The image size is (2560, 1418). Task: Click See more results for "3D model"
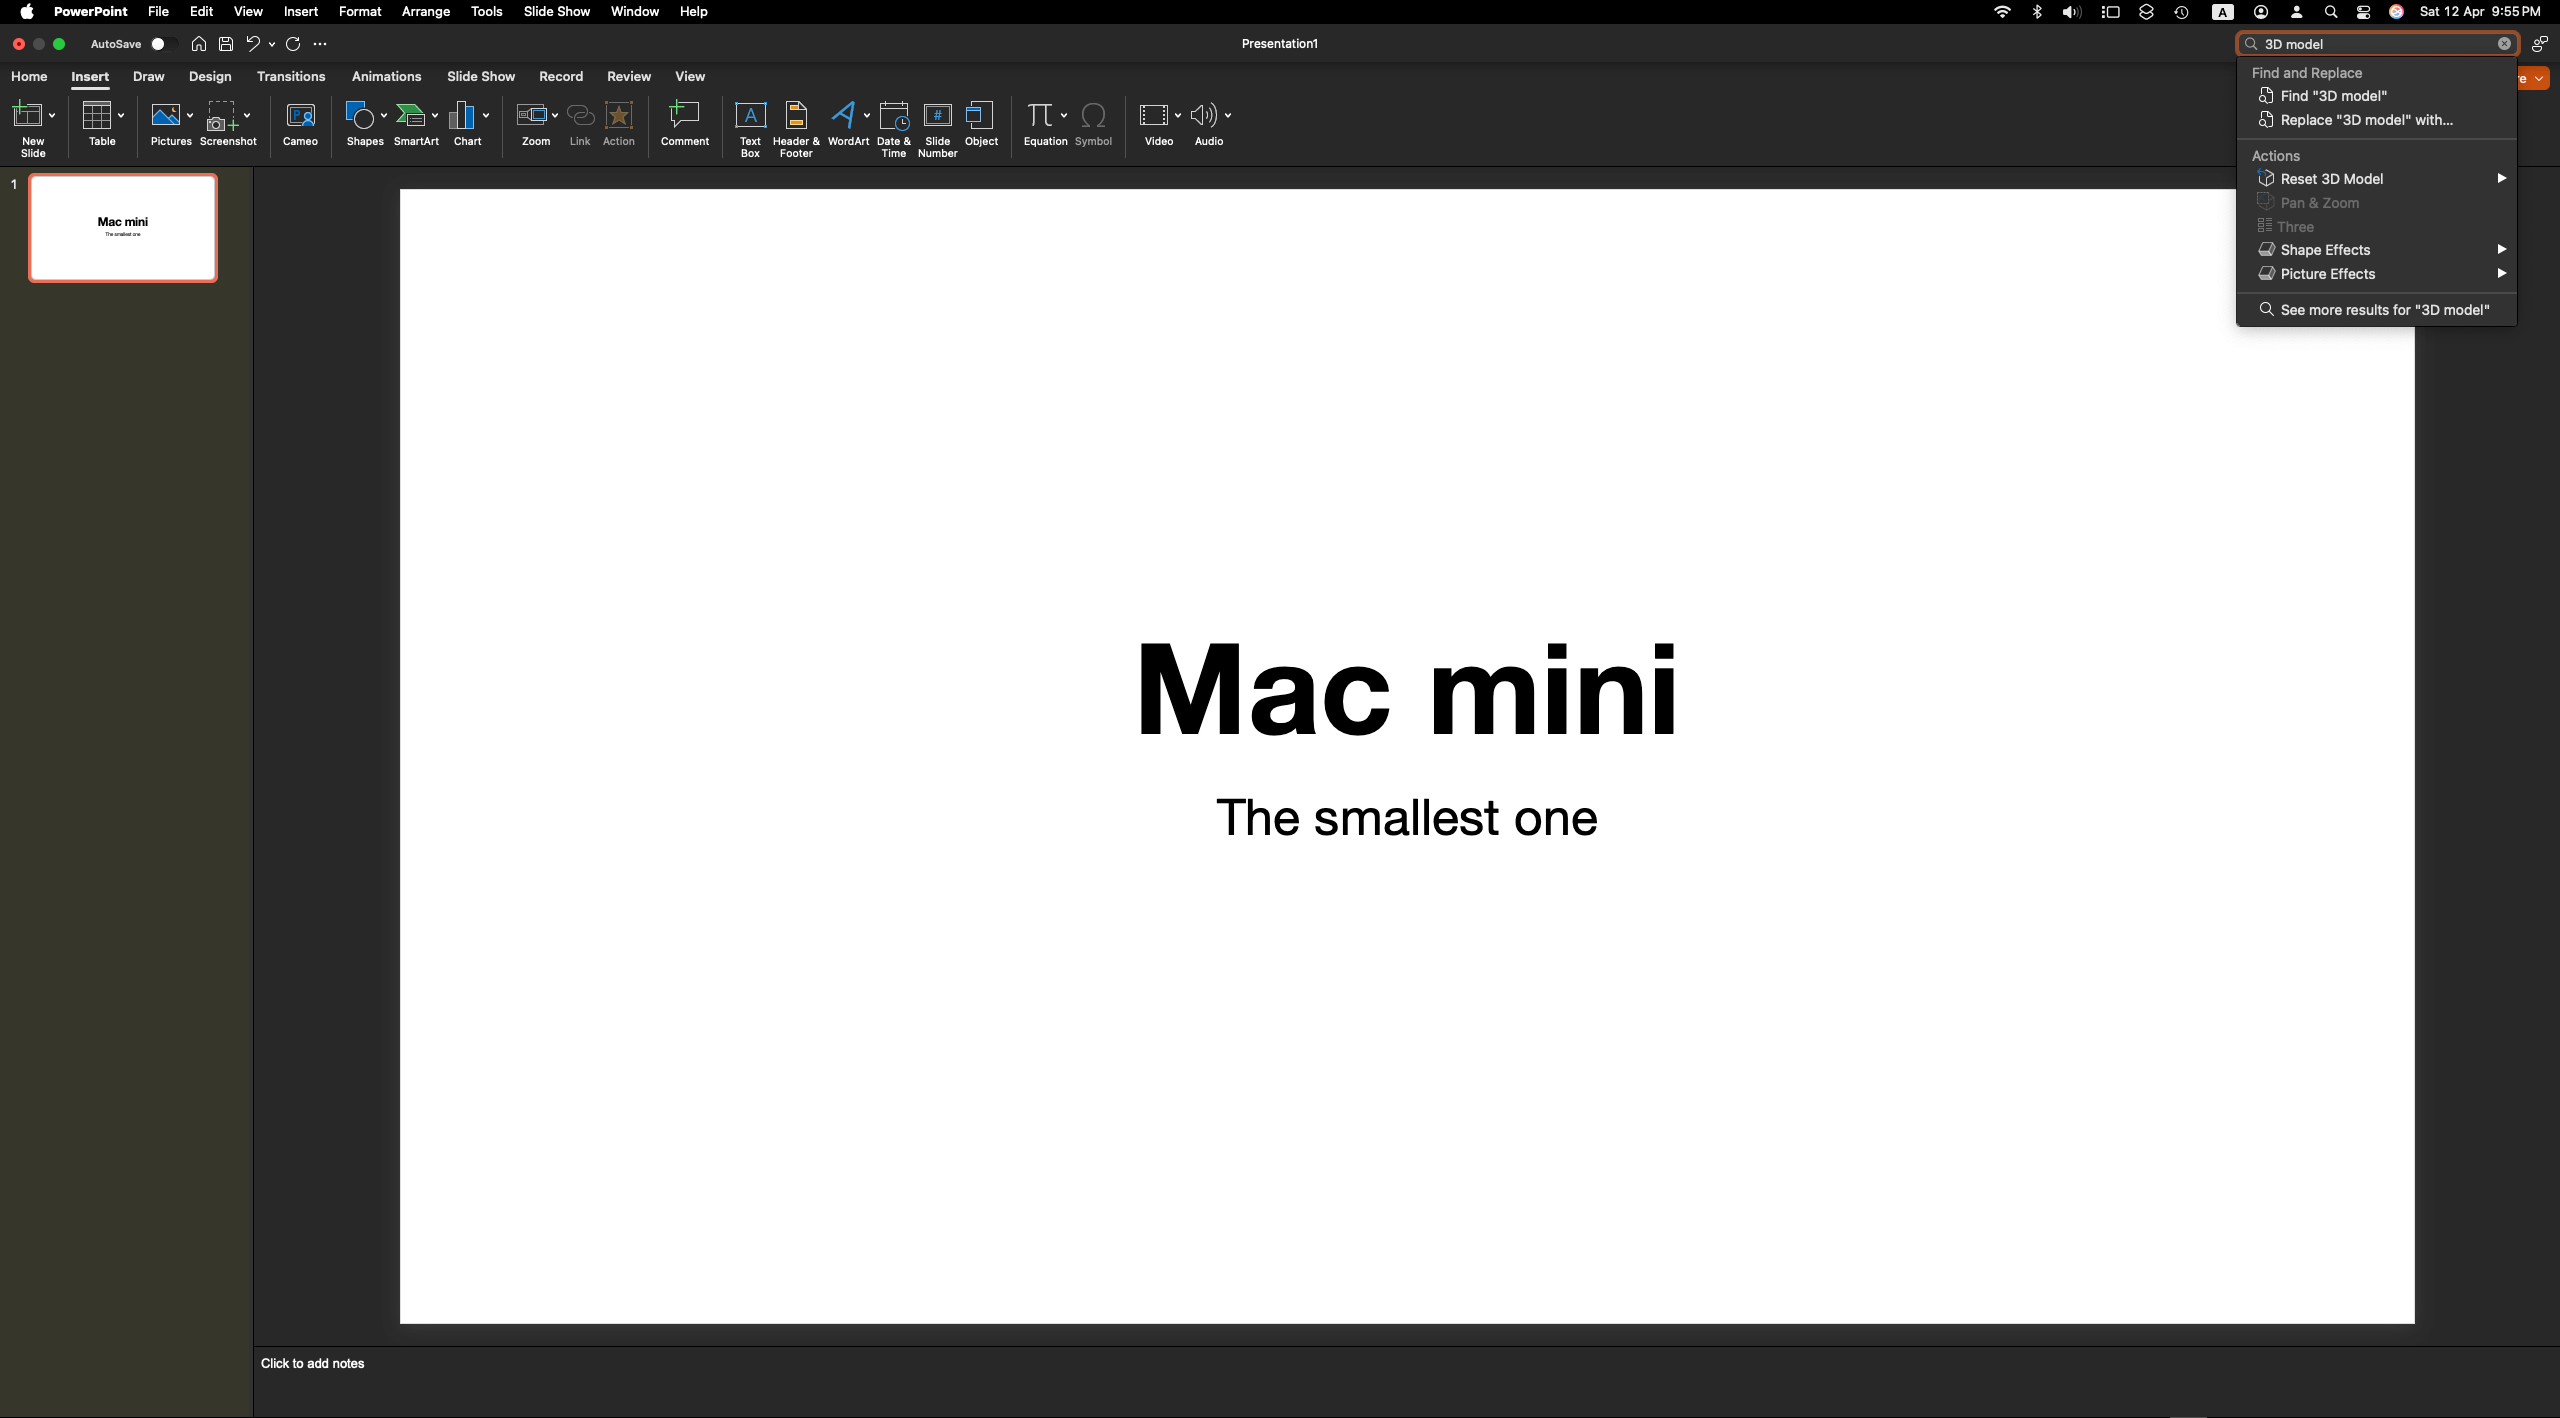pyautogui.click(x=2384, y=310)
